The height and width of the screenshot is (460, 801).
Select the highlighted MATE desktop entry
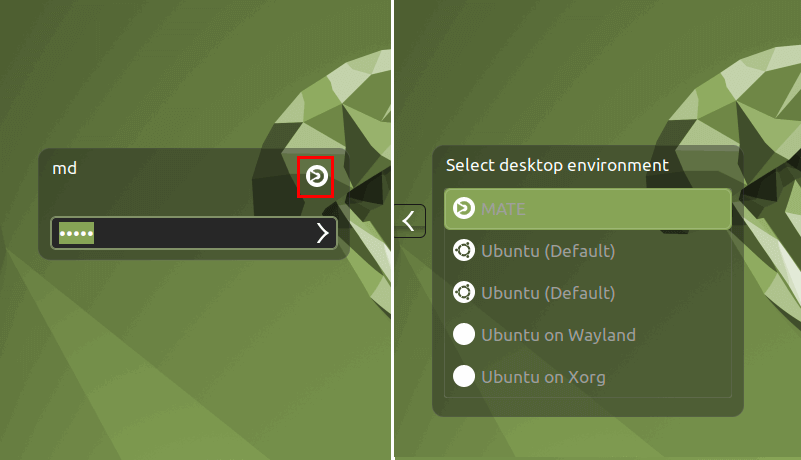point(587,209)
